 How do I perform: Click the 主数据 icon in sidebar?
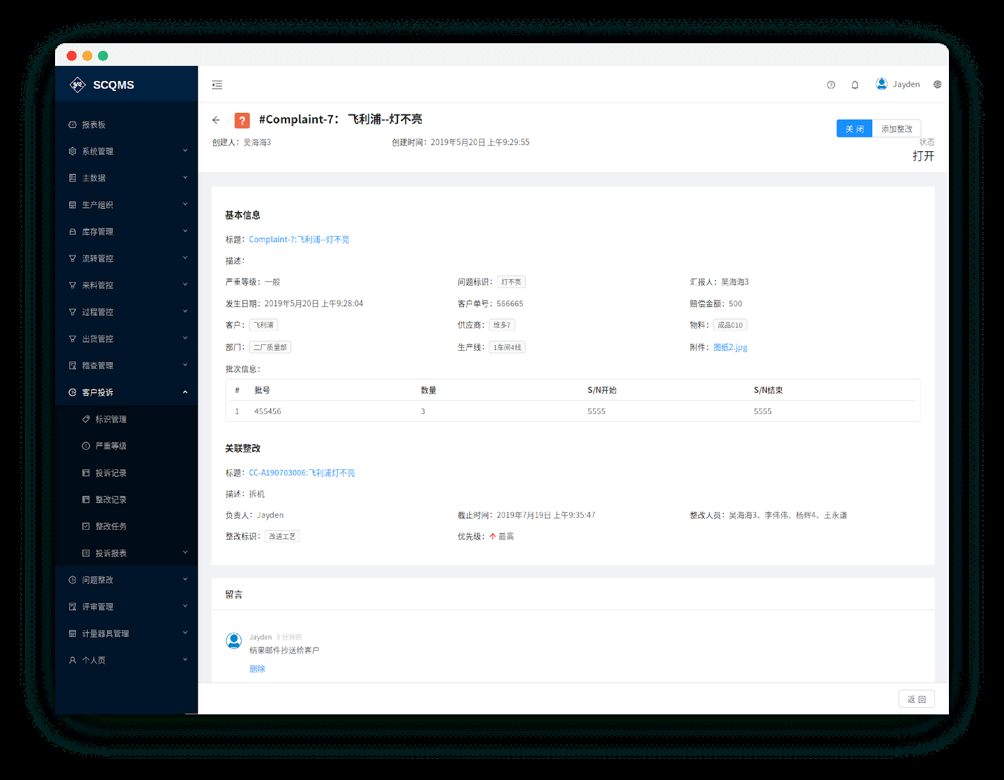pos(72,178)
